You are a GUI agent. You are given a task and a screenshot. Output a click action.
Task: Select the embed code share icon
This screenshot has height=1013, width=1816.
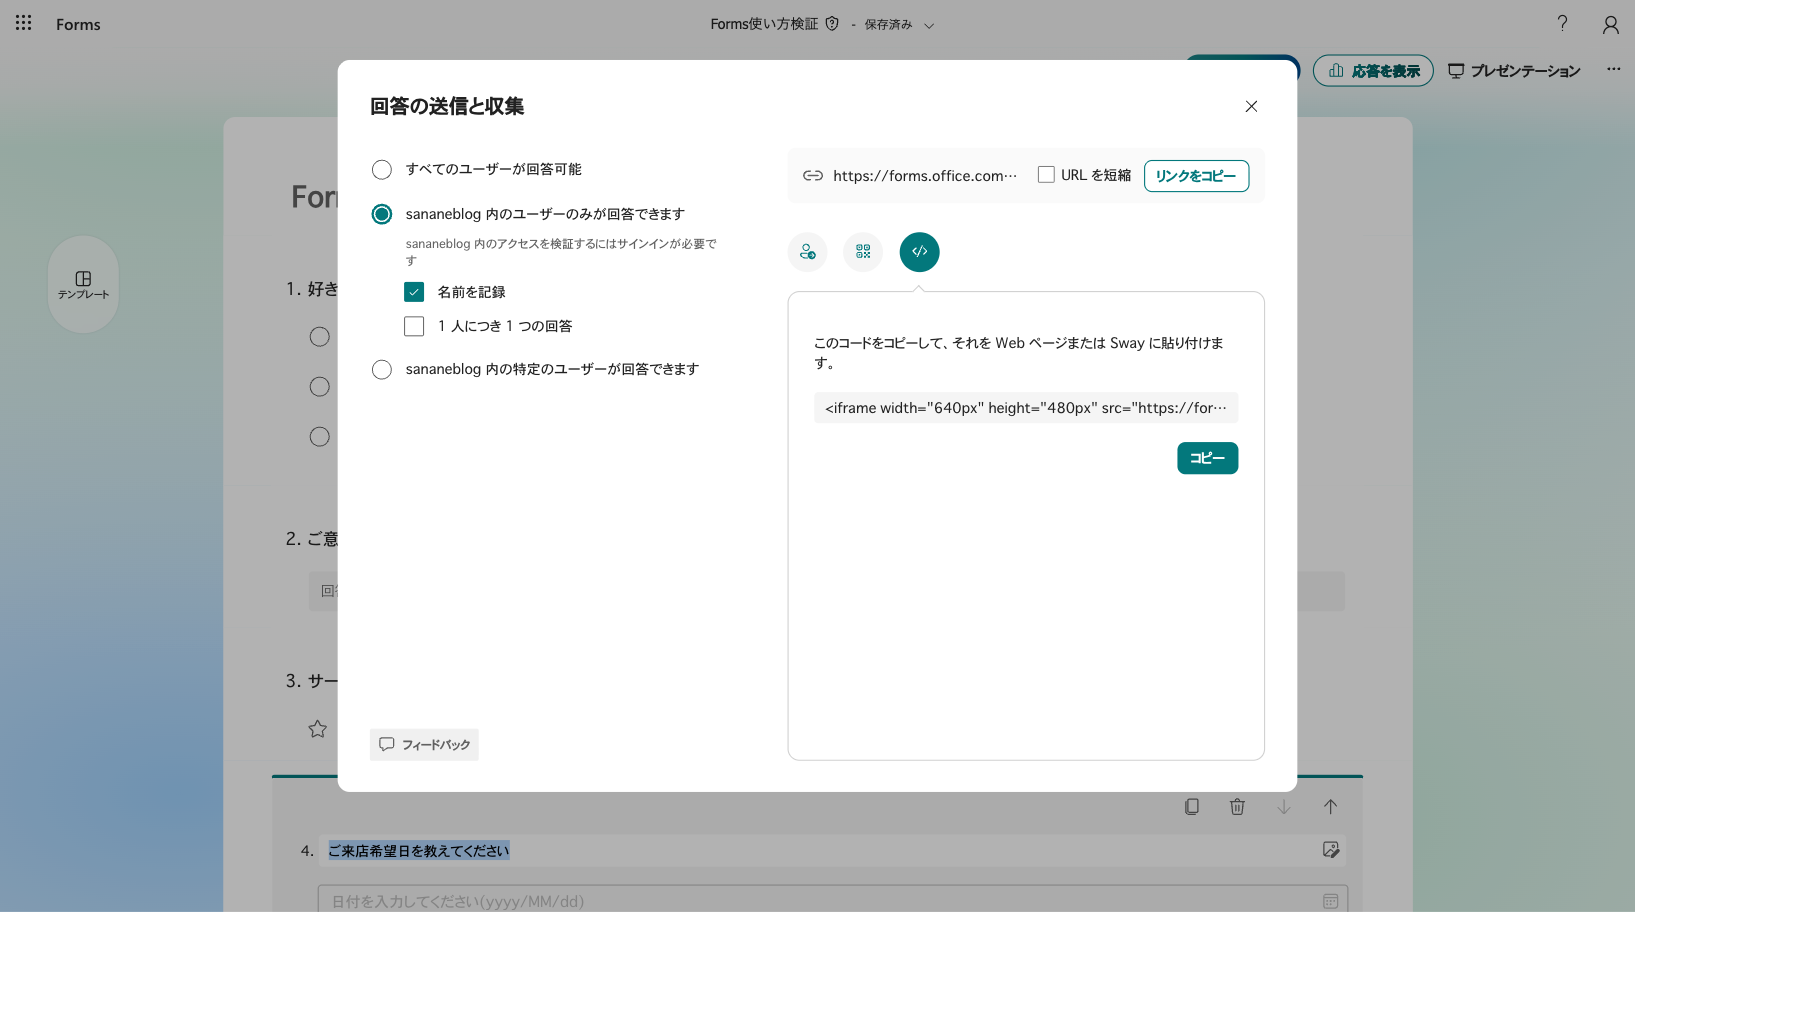click(919, 252)
